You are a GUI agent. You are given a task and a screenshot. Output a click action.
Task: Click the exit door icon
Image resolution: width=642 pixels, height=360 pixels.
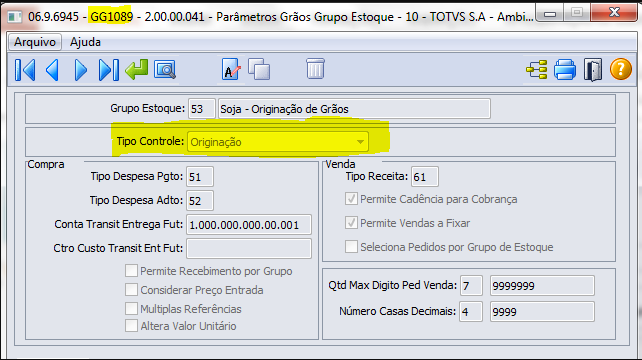(x=593, y=70)
